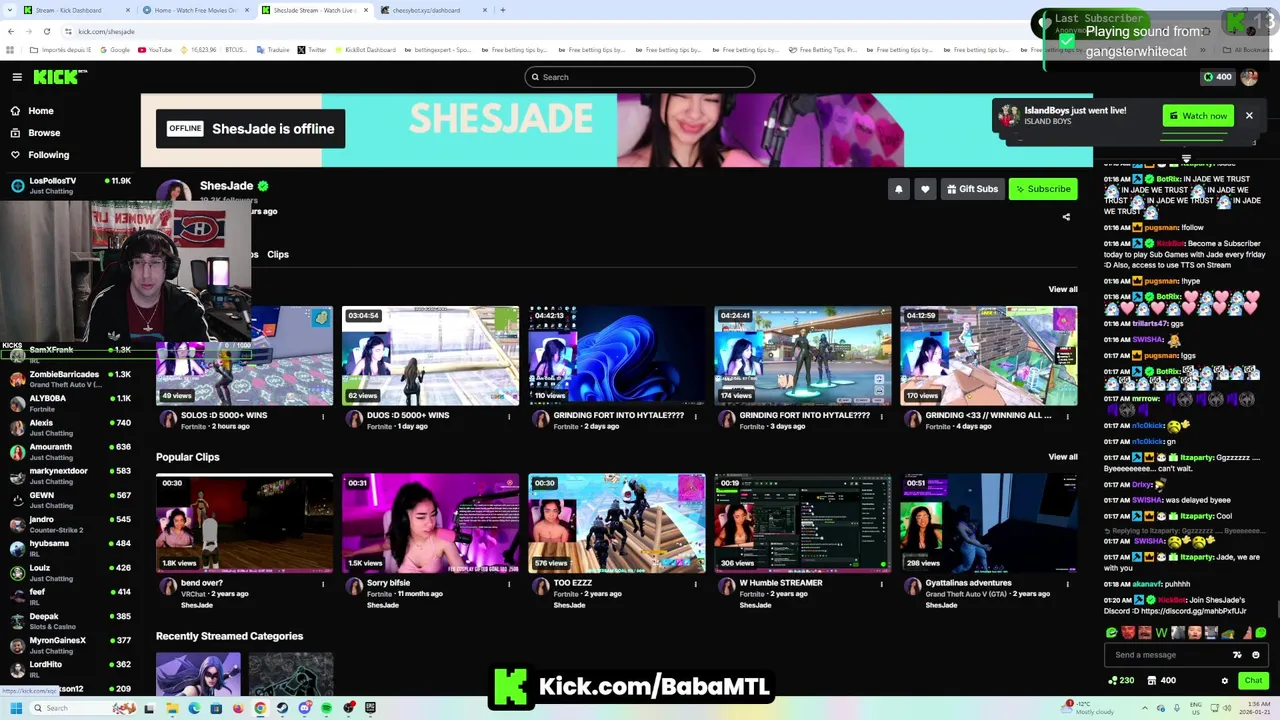Open File Explorer from taskbar

coord(172,708)
